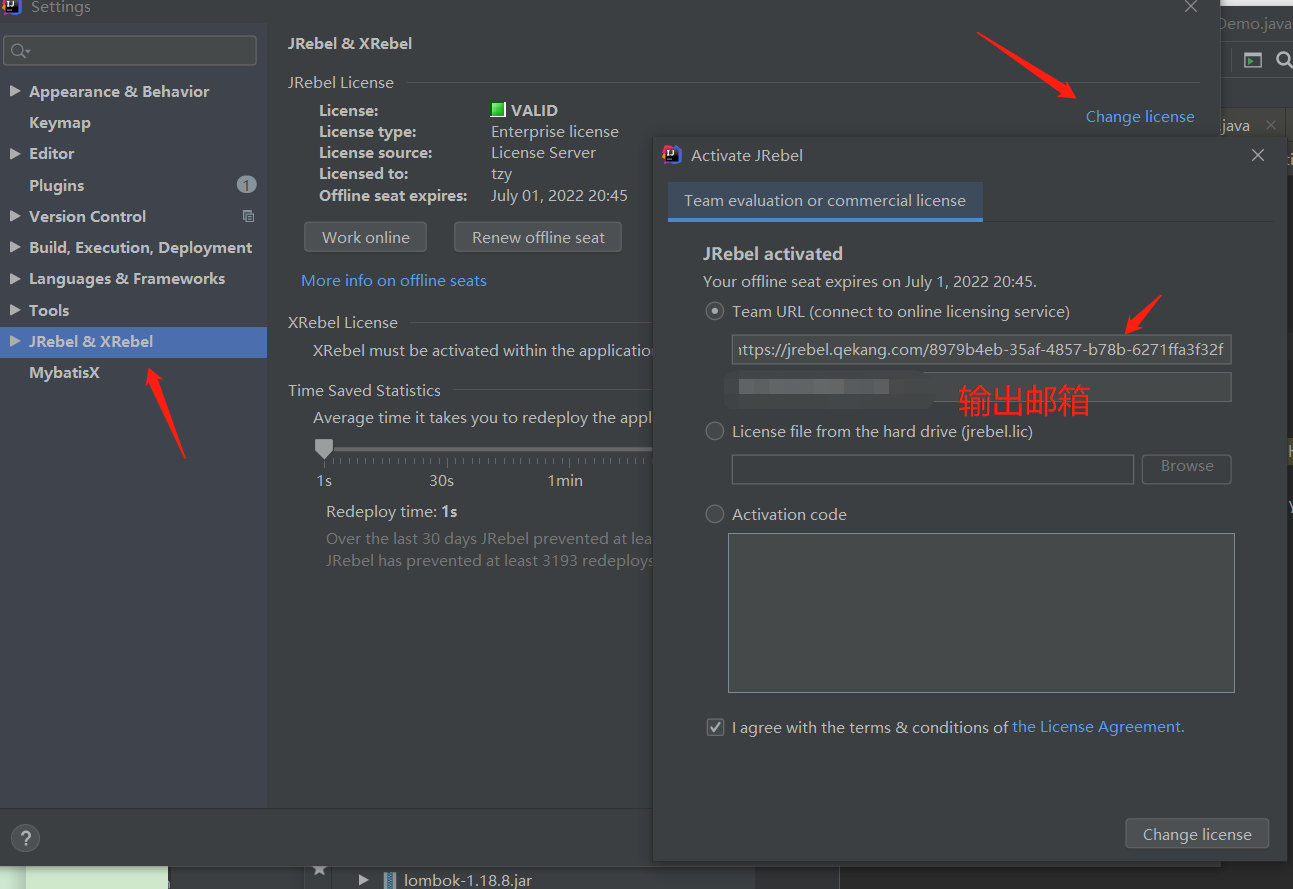Screen dimensions: 1293x889
Task: Click the Browse button for license file
Action: click(1187, 468)
